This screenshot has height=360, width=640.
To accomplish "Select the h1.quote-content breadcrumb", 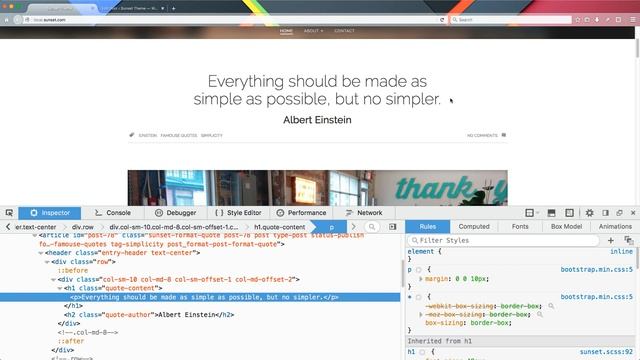I will point(280,227).
